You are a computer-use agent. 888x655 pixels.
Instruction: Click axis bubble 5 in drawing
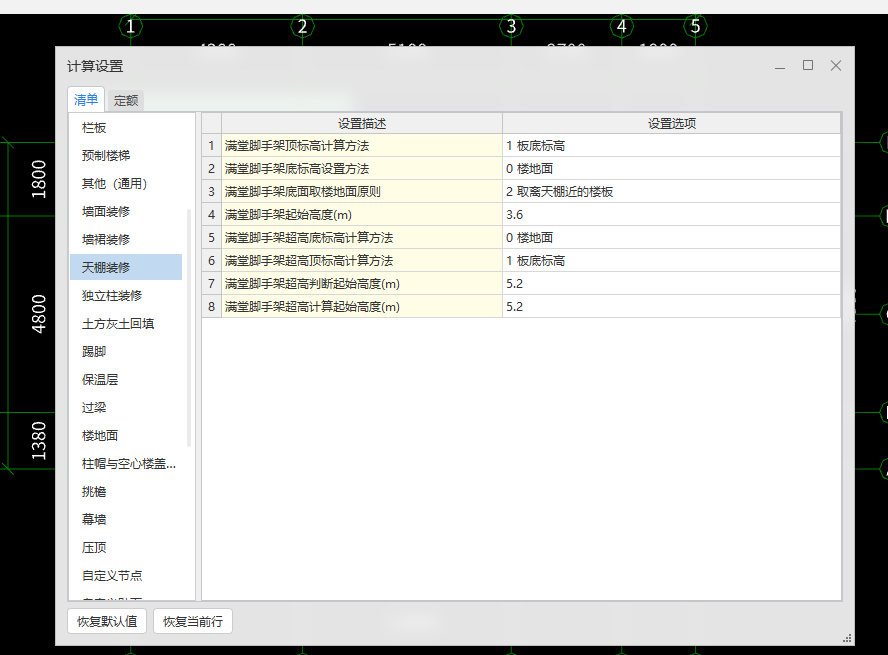coord(695,26)
